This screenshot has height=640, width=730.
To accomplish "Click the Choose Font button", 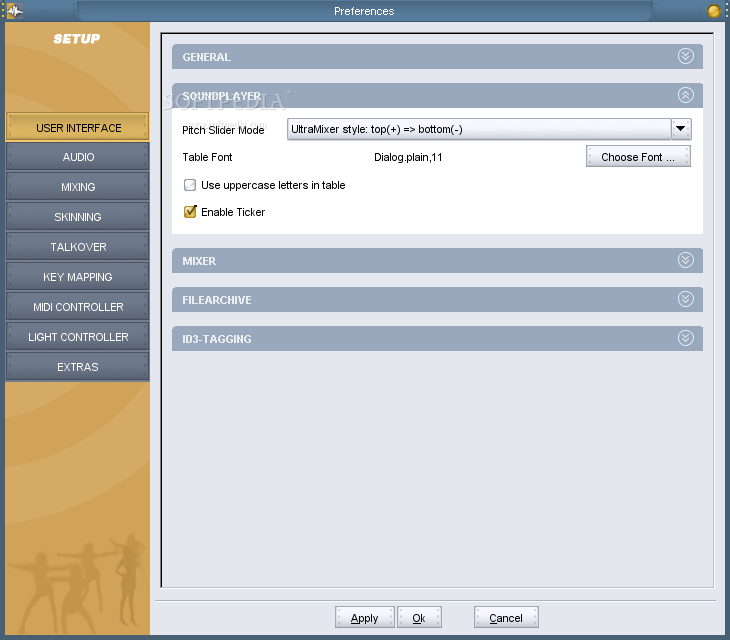I will pos(638,157).
